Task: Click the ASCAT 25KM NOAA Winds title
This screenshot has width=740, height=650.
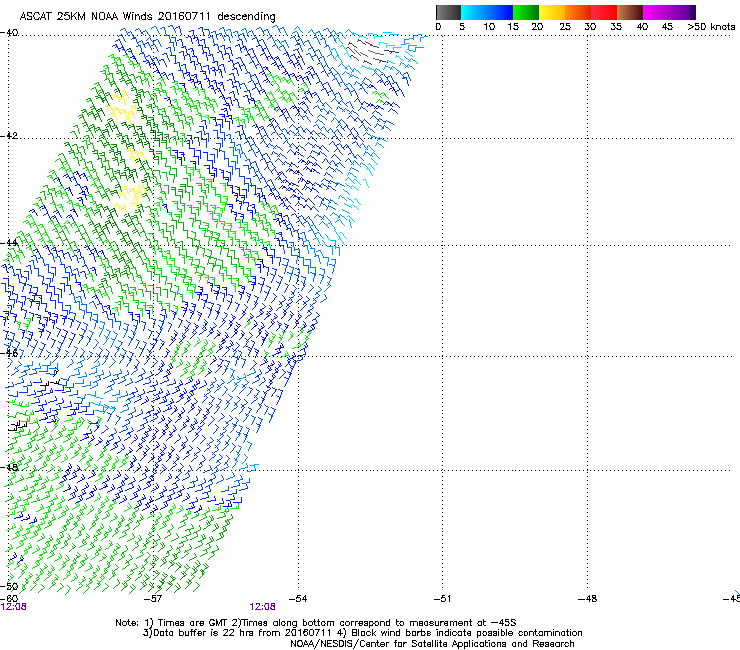Action: (147, 16)
